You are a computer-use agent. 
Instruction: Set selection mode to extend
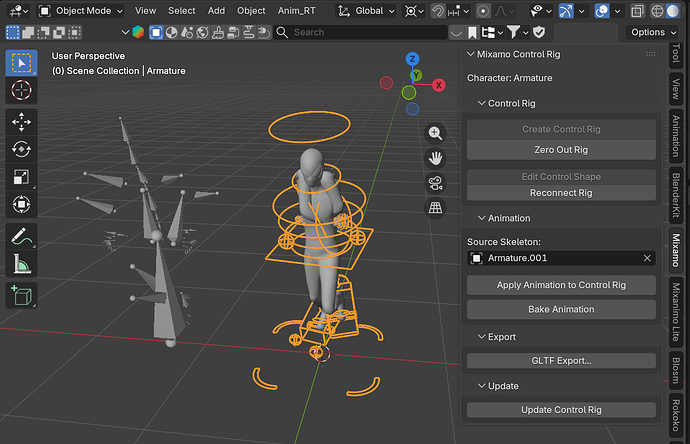pos(28,32)
